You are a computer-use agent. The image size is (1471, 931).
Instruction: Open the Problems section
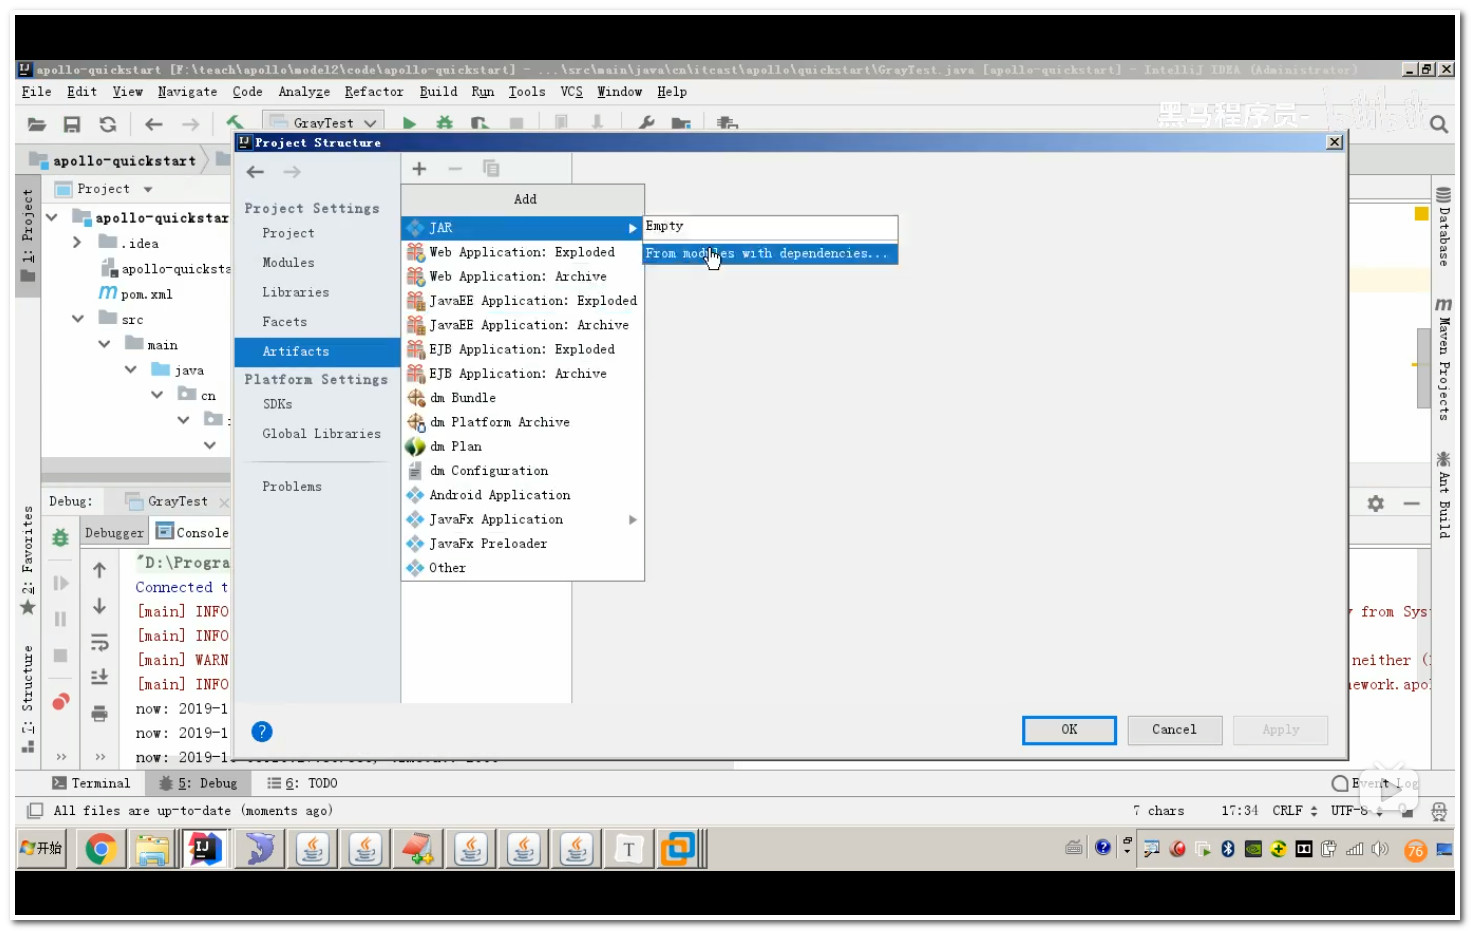click(x=292, y=487)
